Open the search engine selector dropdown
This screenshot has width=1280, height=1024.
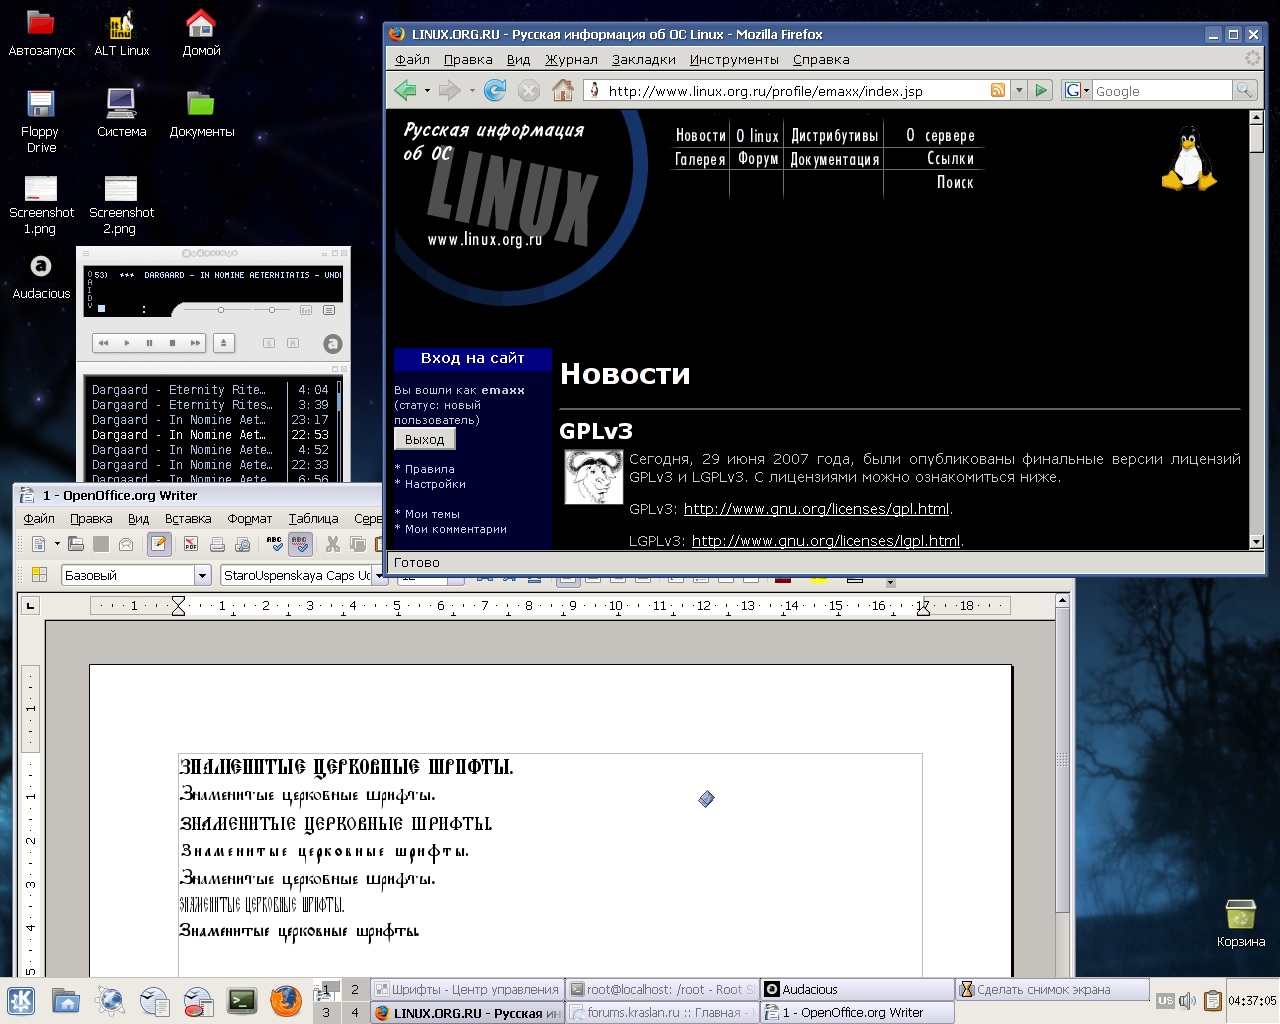[1077, 90]
